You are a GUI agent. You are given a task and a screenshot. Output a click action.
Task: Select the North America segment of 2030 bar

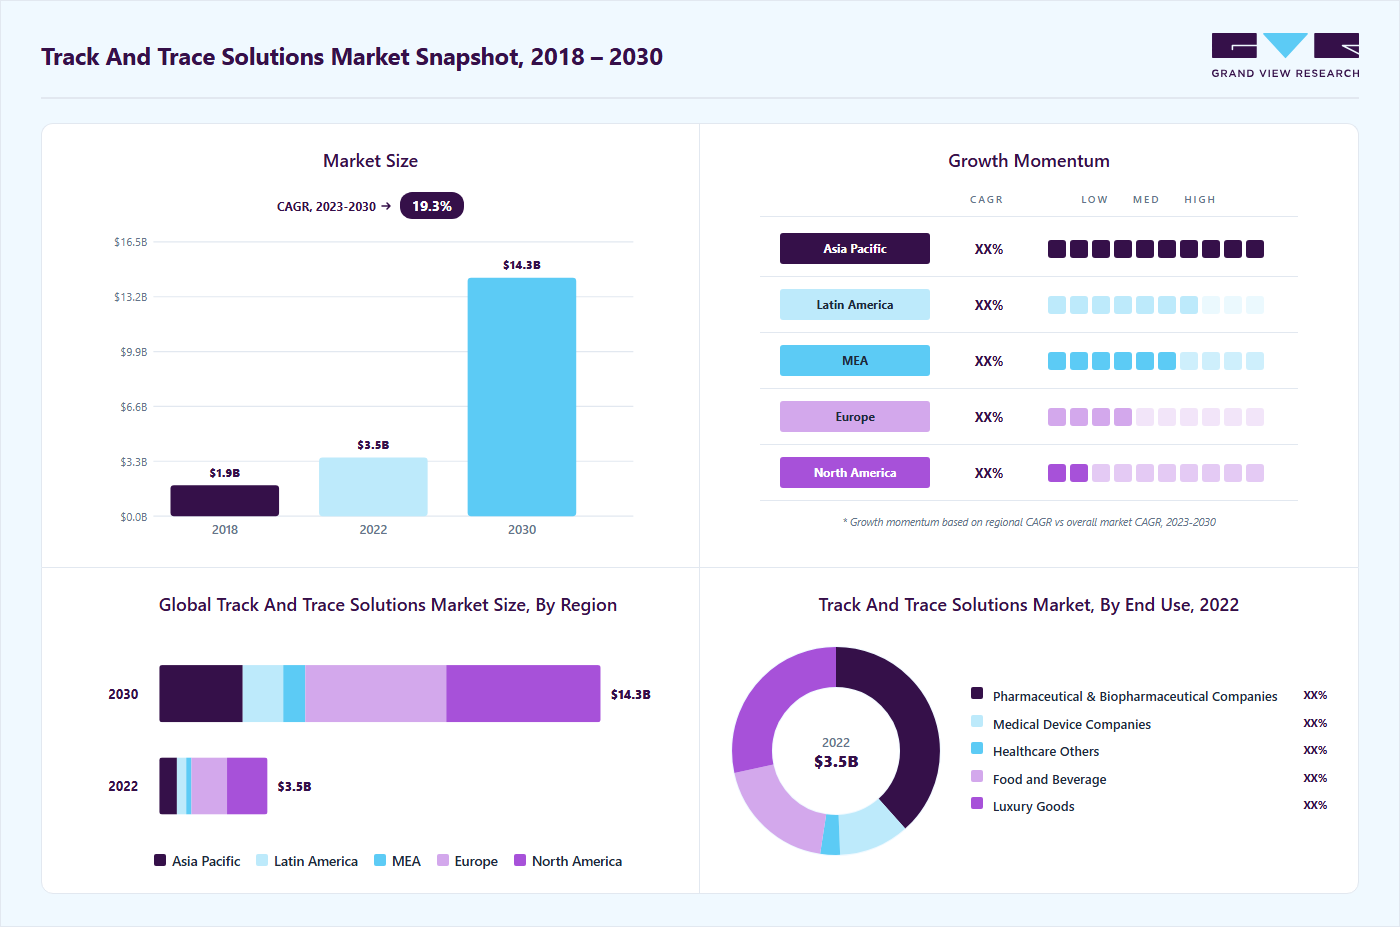point(524,694)
